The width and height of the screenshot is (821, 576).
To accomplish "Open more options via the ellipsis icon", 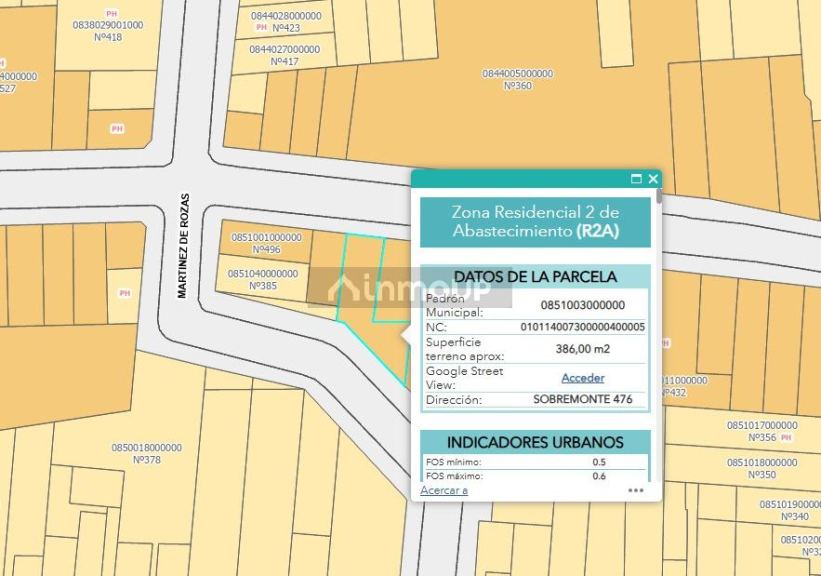I will 637,491.
